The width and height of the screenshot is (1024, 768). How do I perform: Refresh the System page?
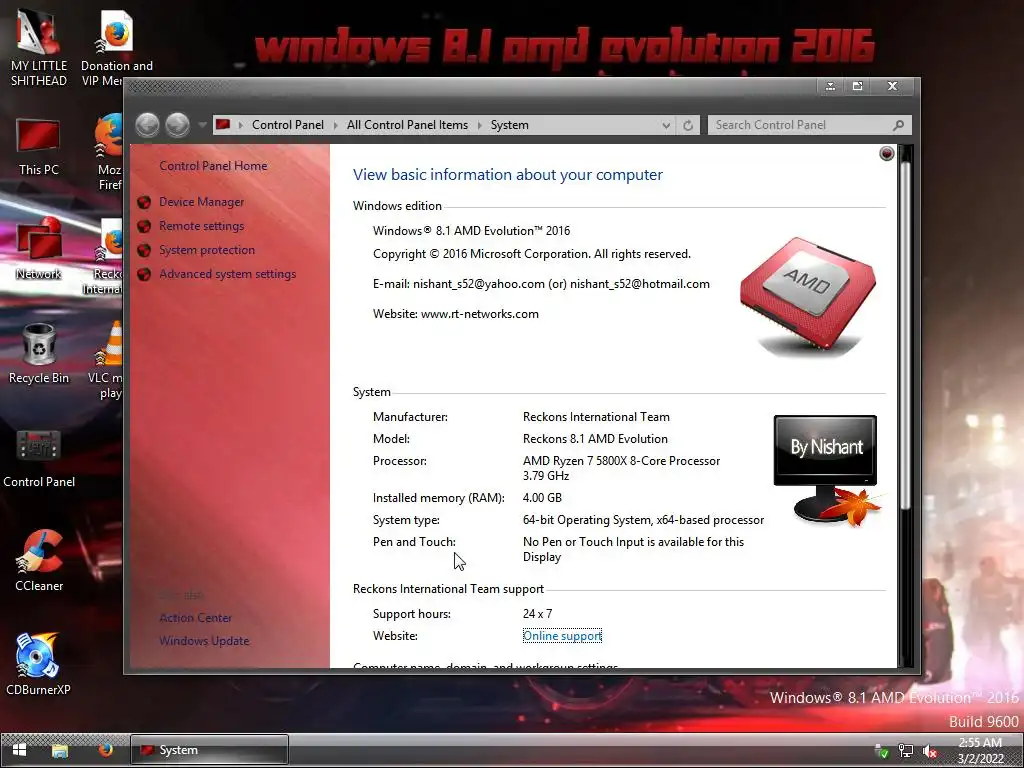(688, 125)
